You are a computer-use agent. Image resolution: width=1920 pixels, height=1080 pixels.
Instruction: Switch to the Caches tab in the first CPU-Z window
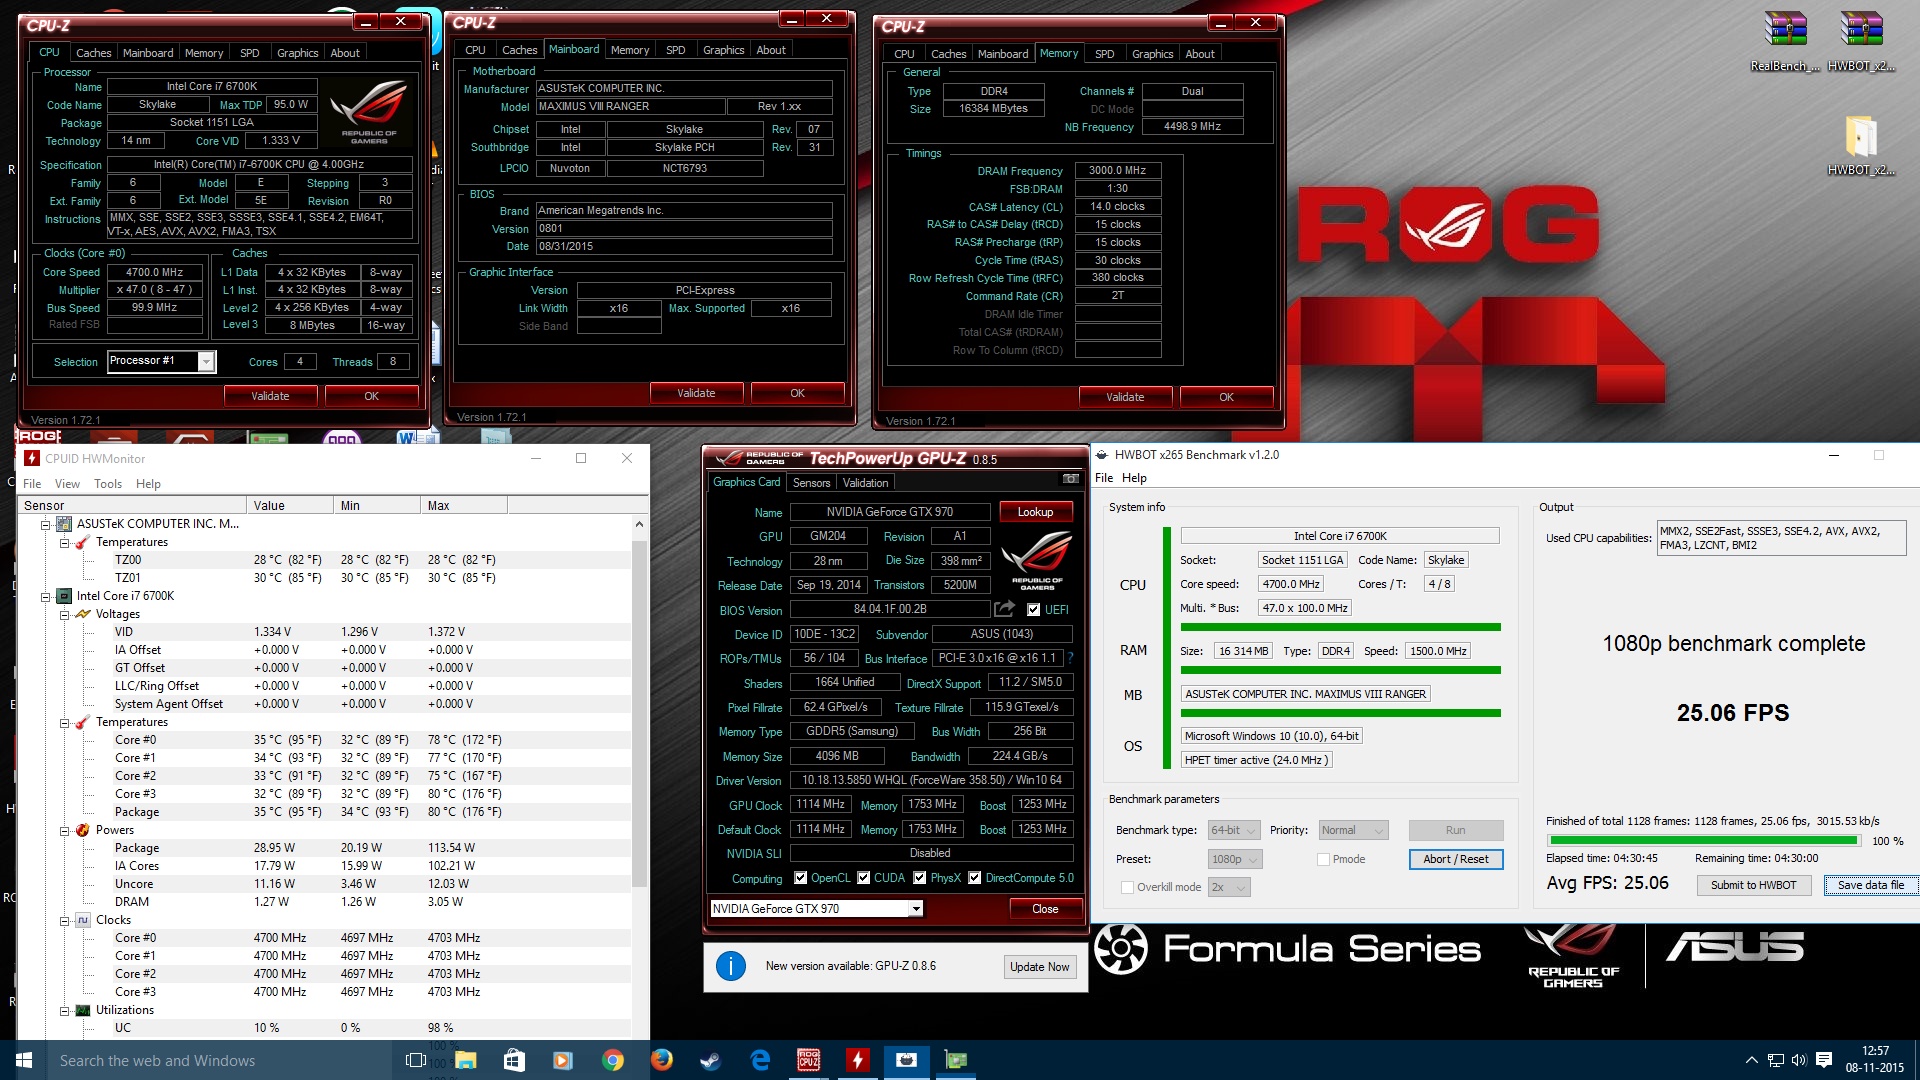93,53
